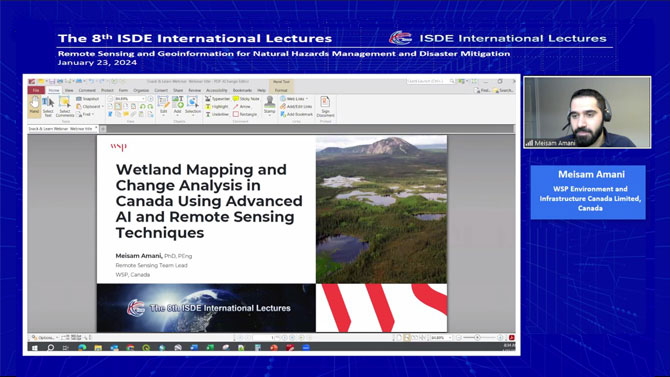Pick the Typewriter comment tool

[217, 99]
